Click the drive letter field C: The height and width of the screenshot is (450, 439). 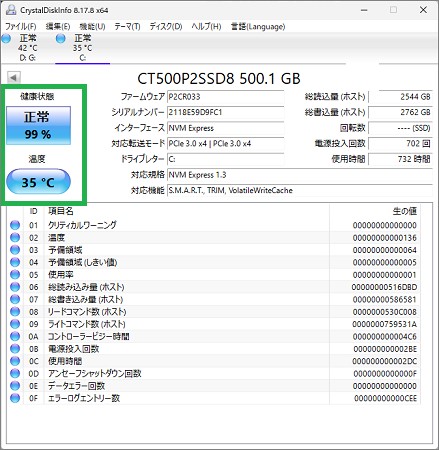(x=225, y=159)
